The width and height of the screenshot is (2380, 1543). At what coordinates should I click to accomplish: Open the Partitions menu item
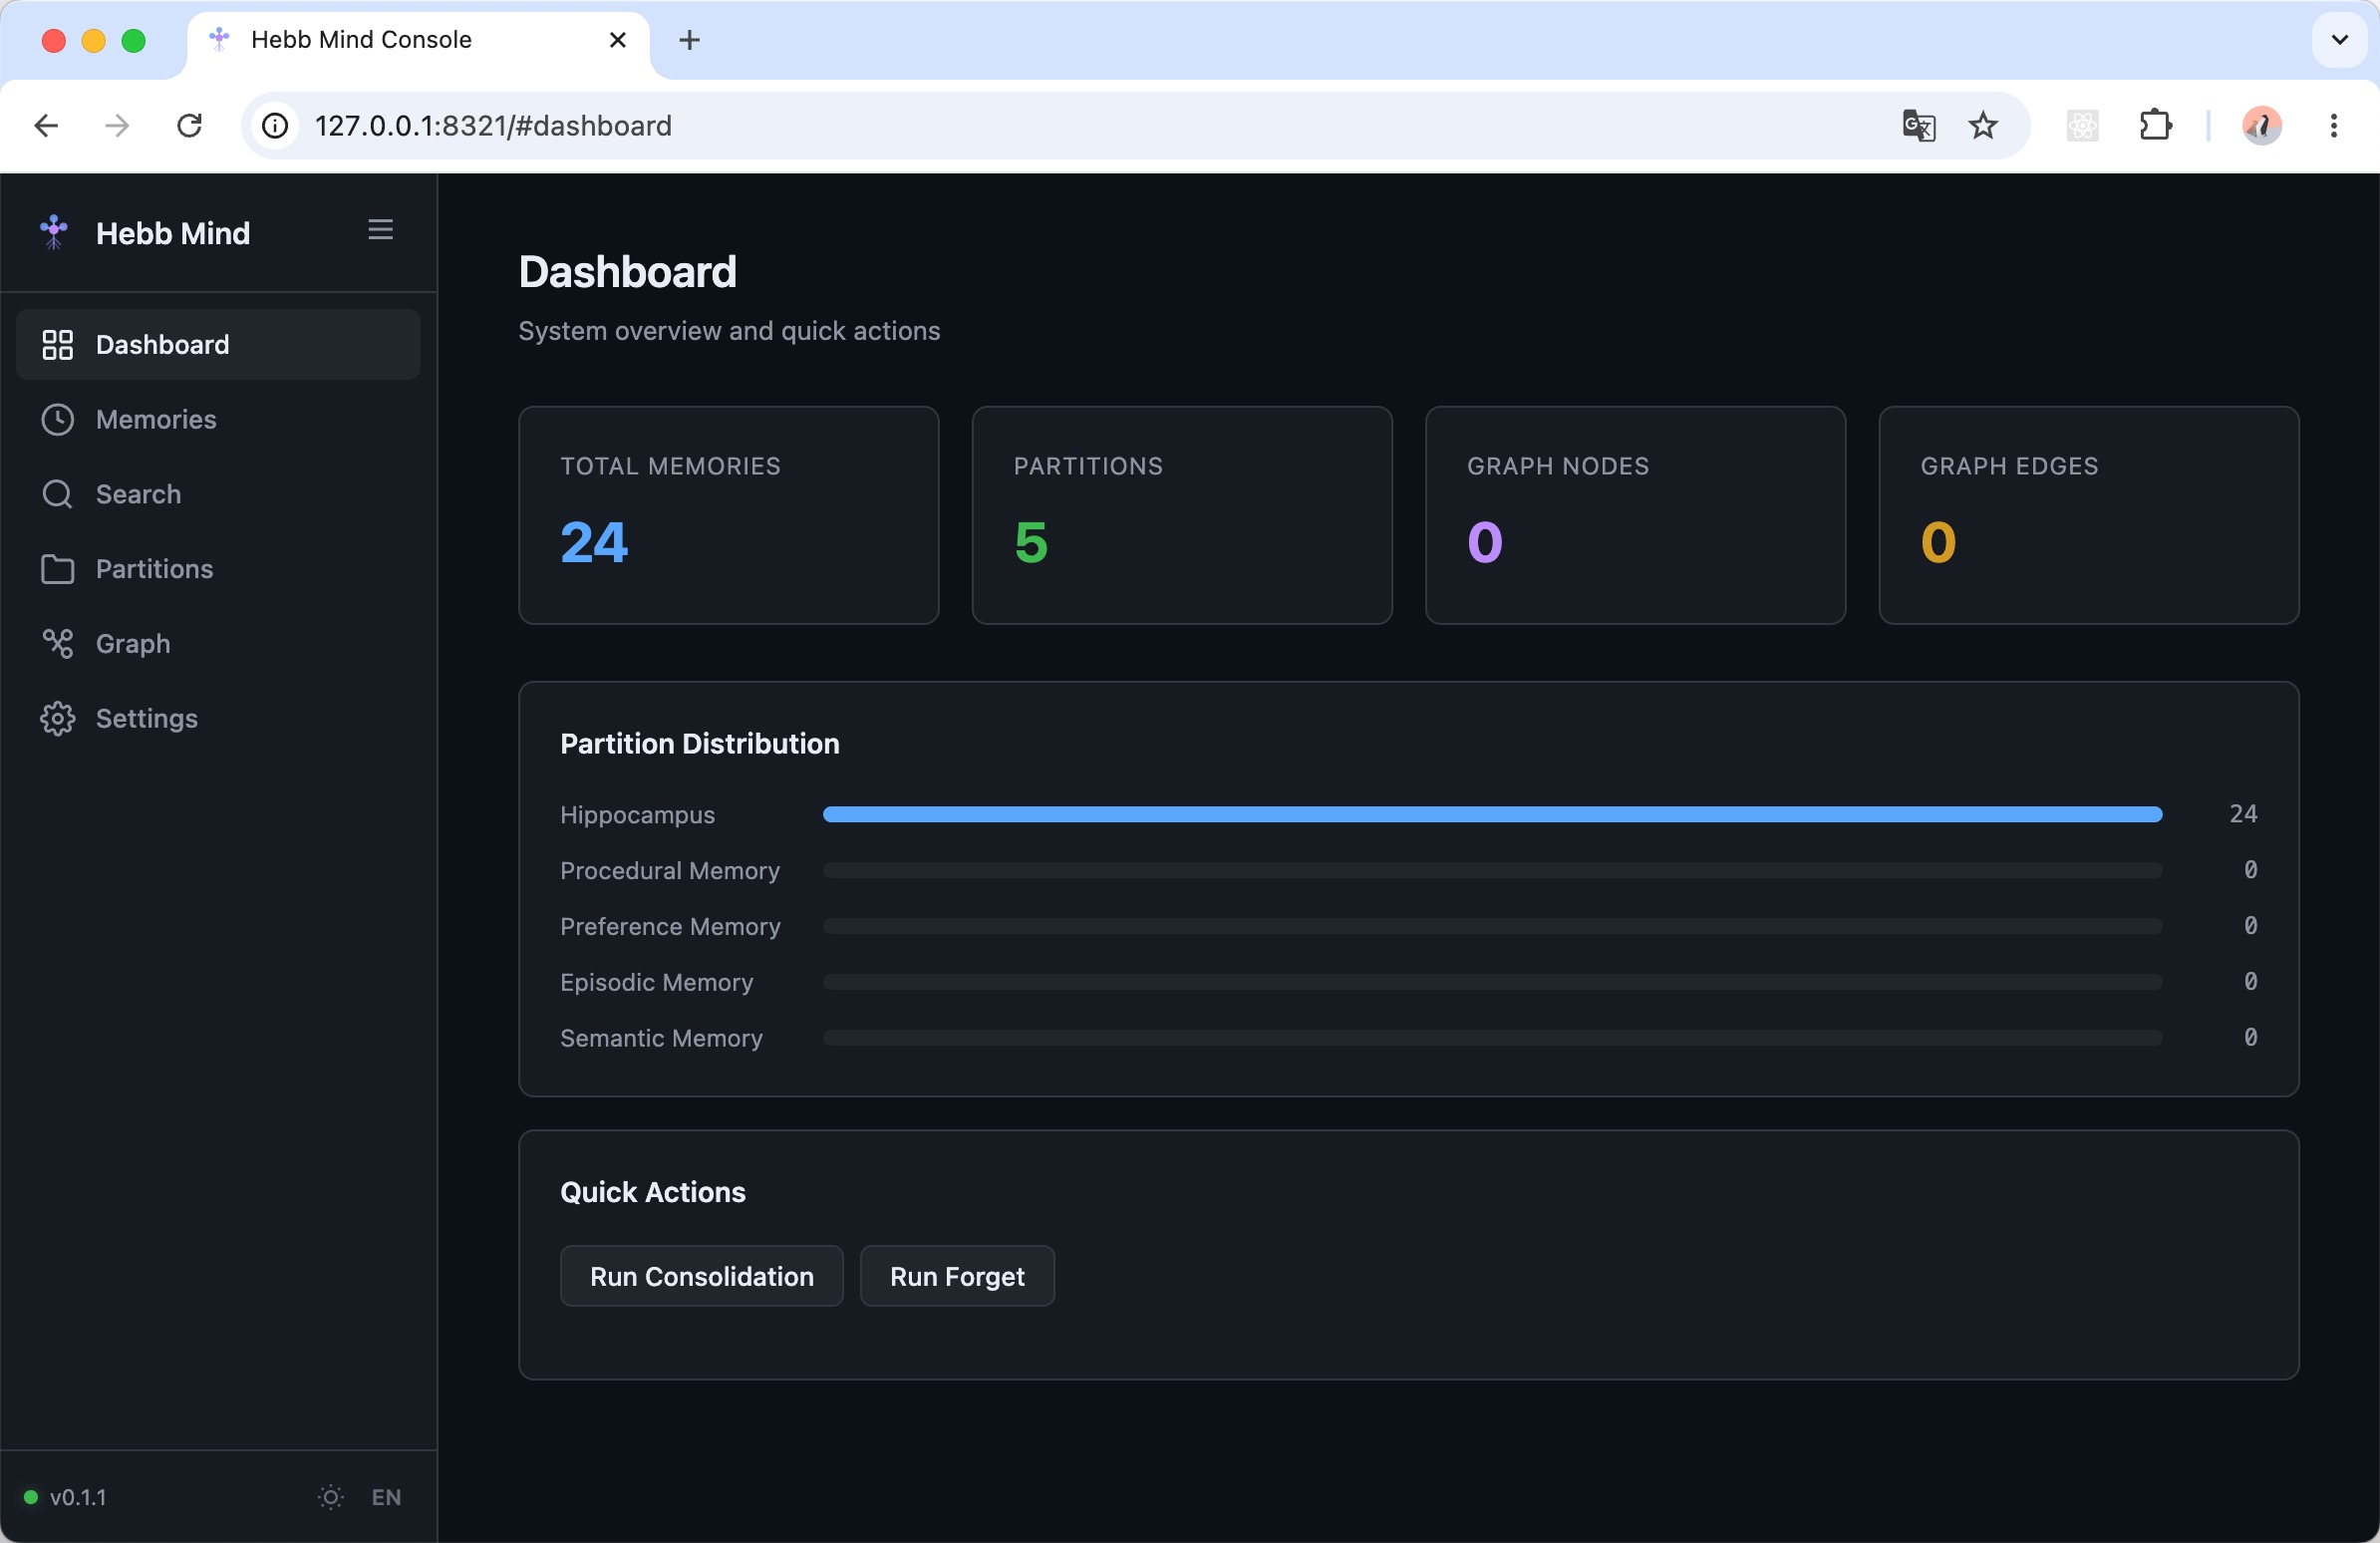(x=218, y=569)
